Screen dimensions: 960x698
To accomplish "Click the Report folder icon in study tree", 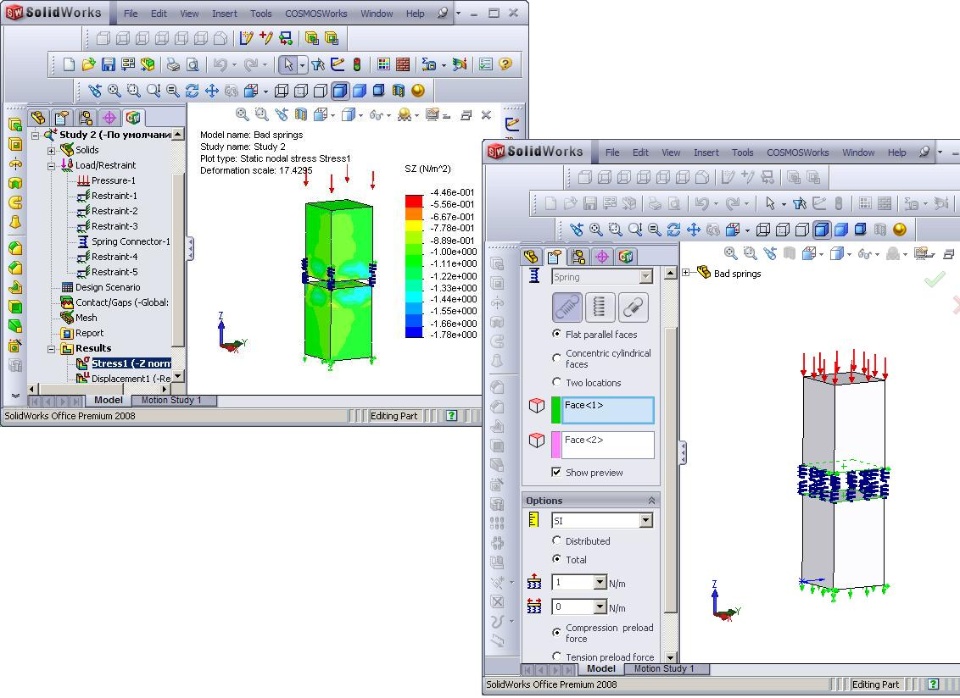I will pos(67,333).
